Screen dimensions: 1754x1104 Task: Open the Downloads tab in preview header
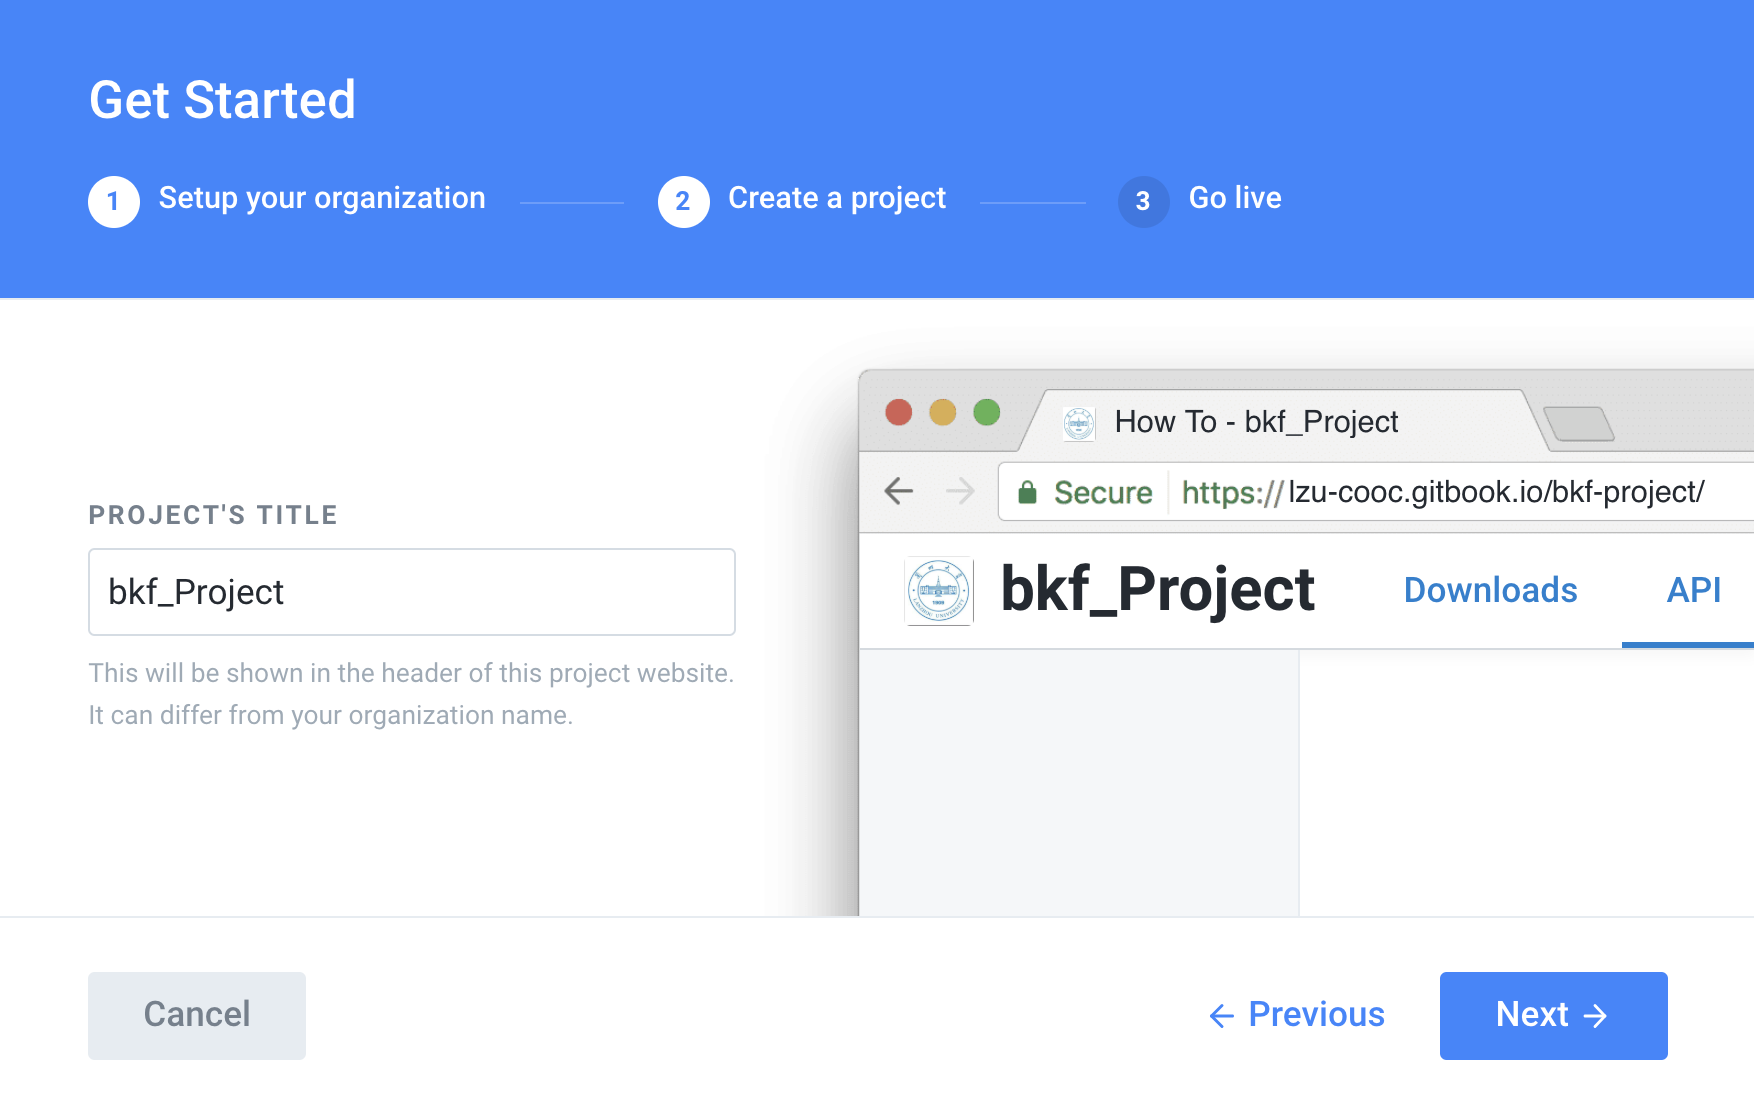point(1490,590)
